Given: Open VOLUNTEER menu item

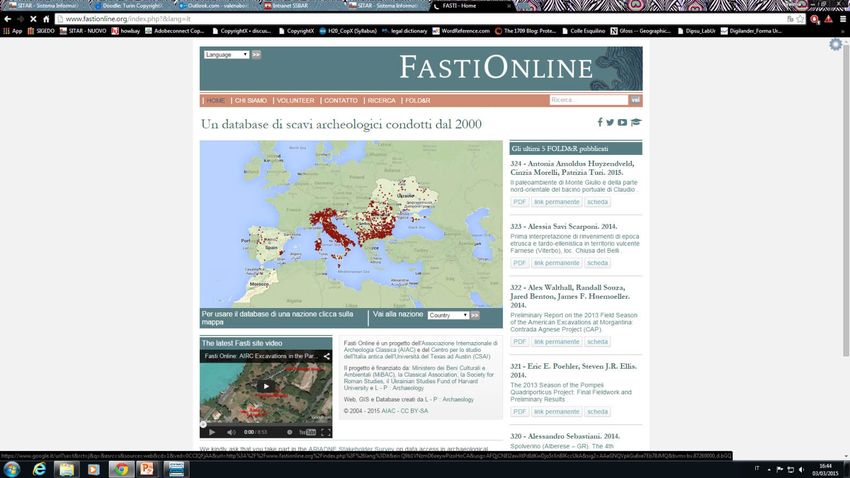Looking at the screenshot, I should [x=295, y=100].
